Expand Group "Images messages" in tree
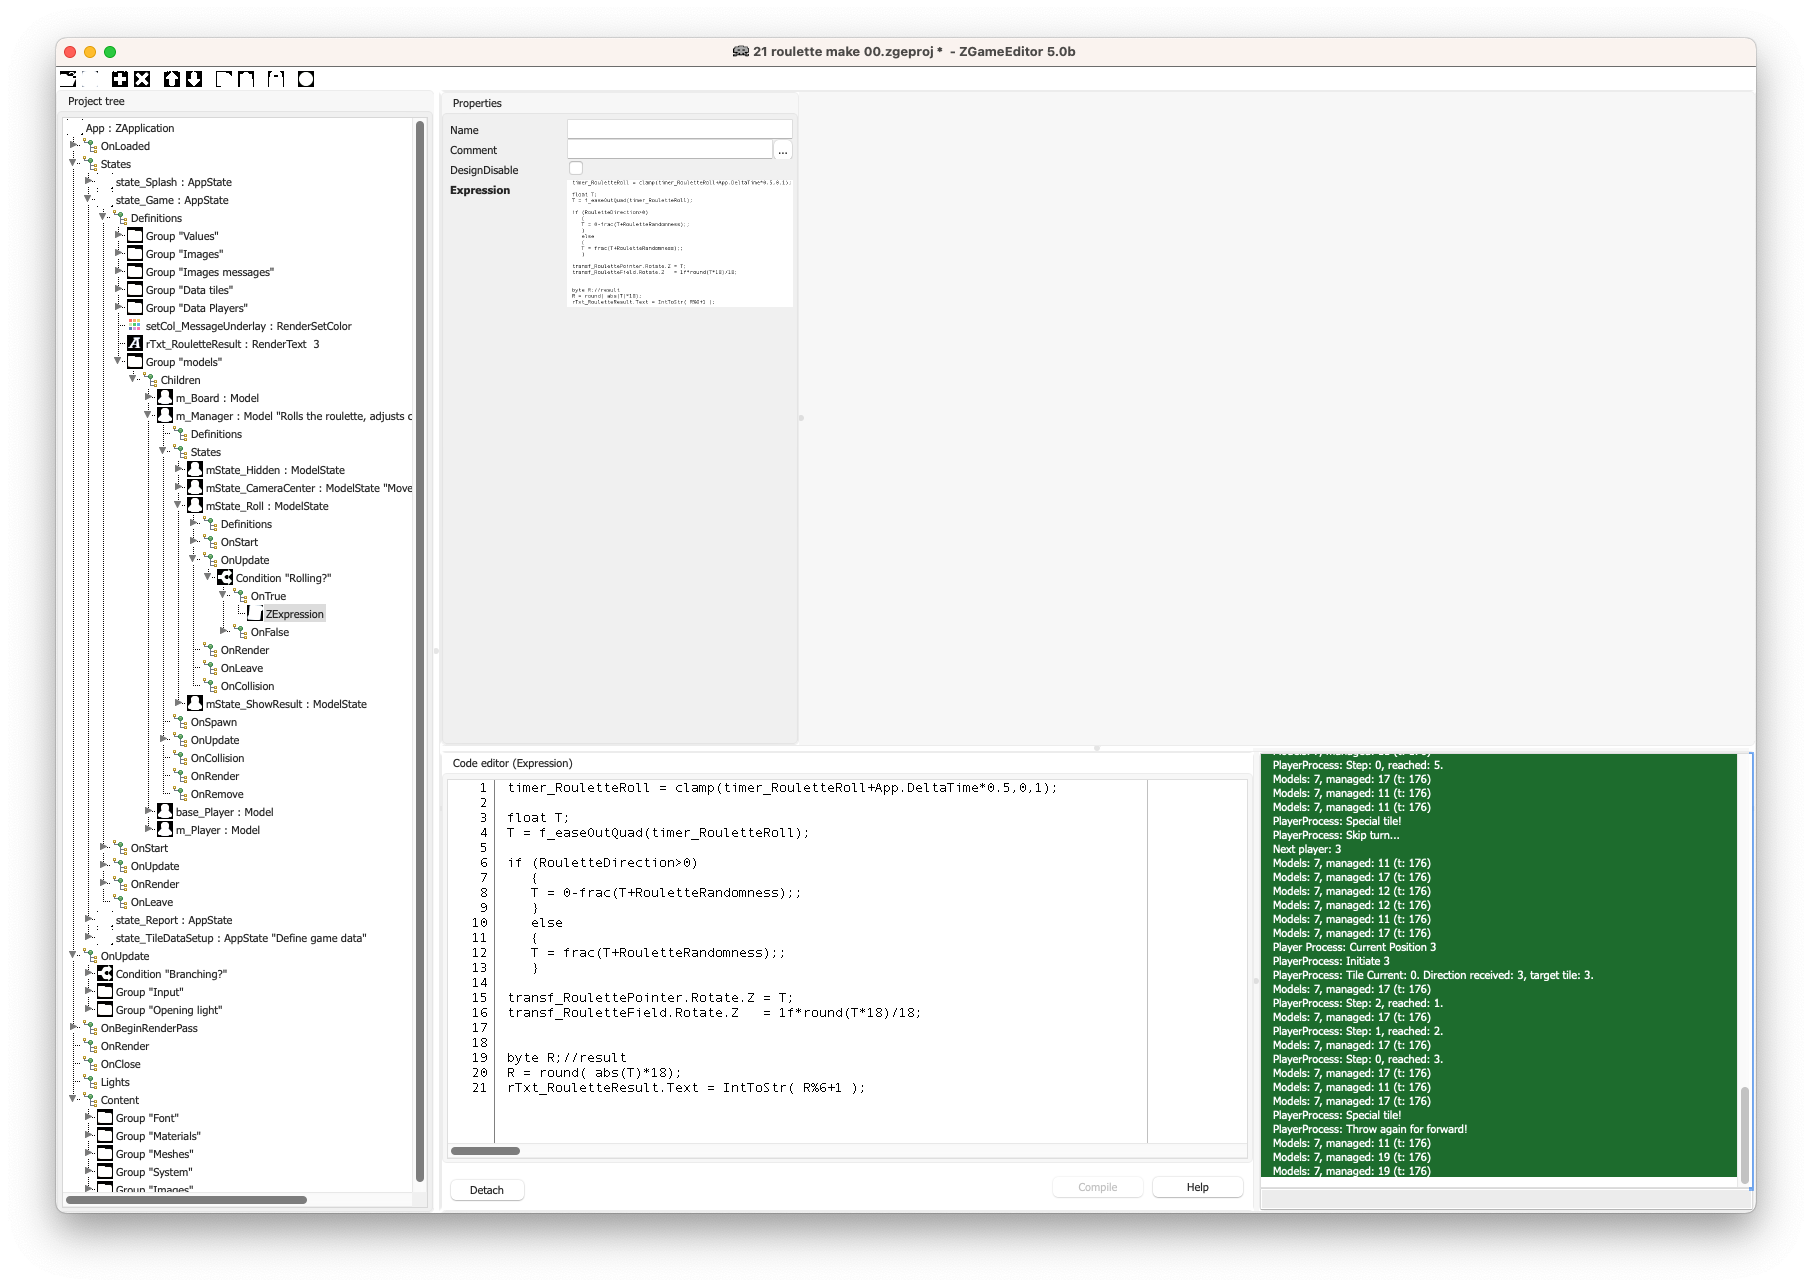Image resolution: width=1812 pixels, height=1287 pixels. point(118,271)
